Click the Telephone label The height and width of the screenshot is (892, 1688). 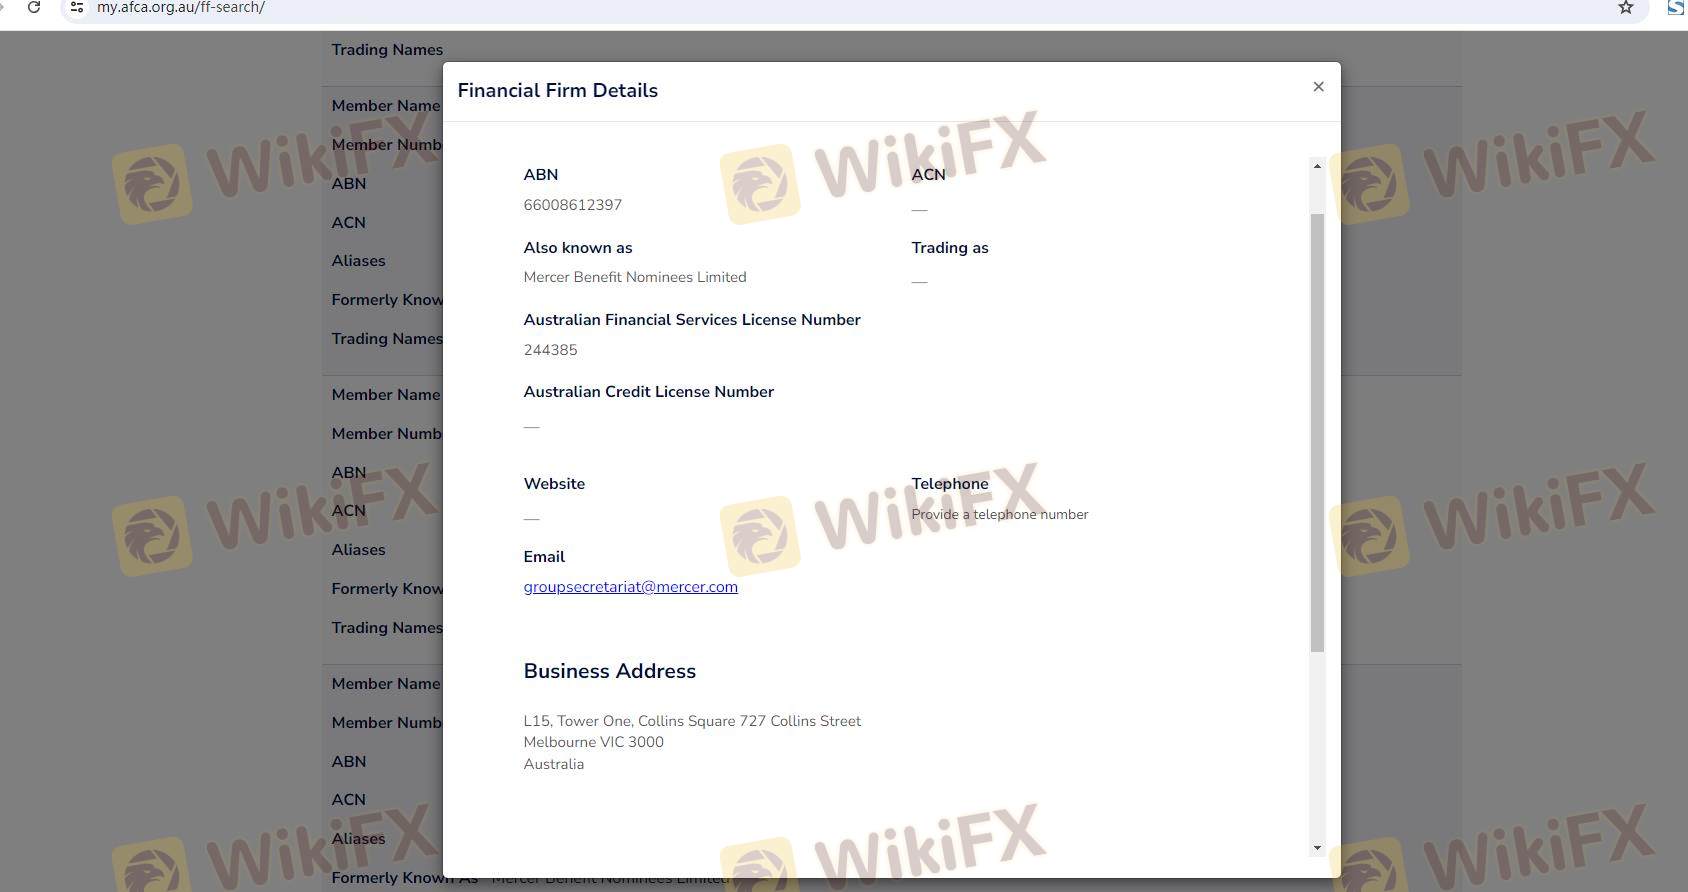click(x=950, y=484)
